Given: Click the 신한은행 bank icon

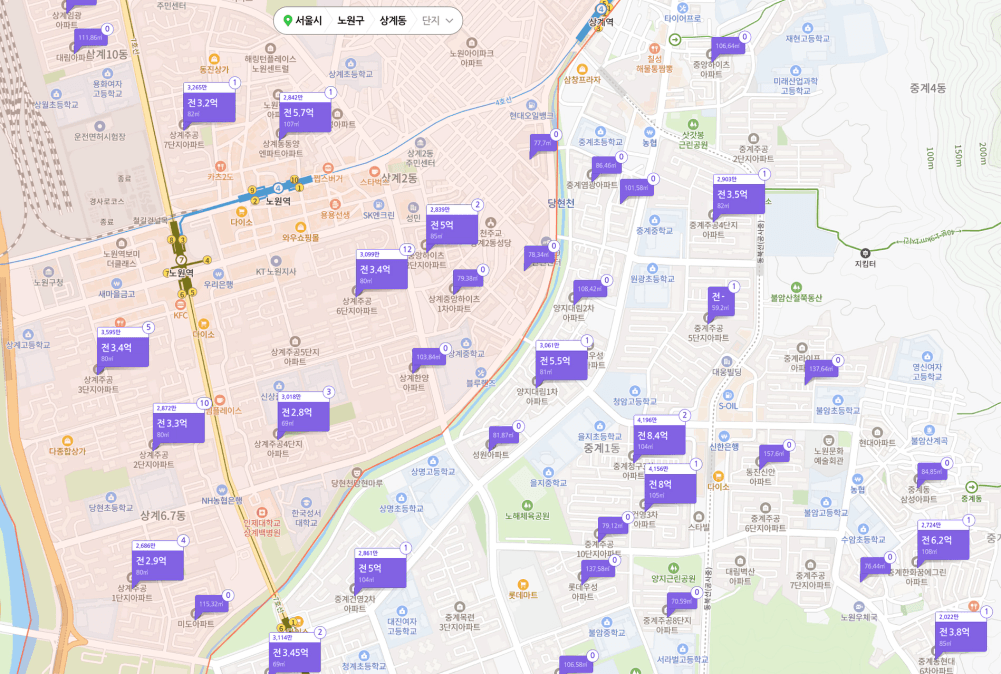Looking at the screenshot, I should click(723, 434).
